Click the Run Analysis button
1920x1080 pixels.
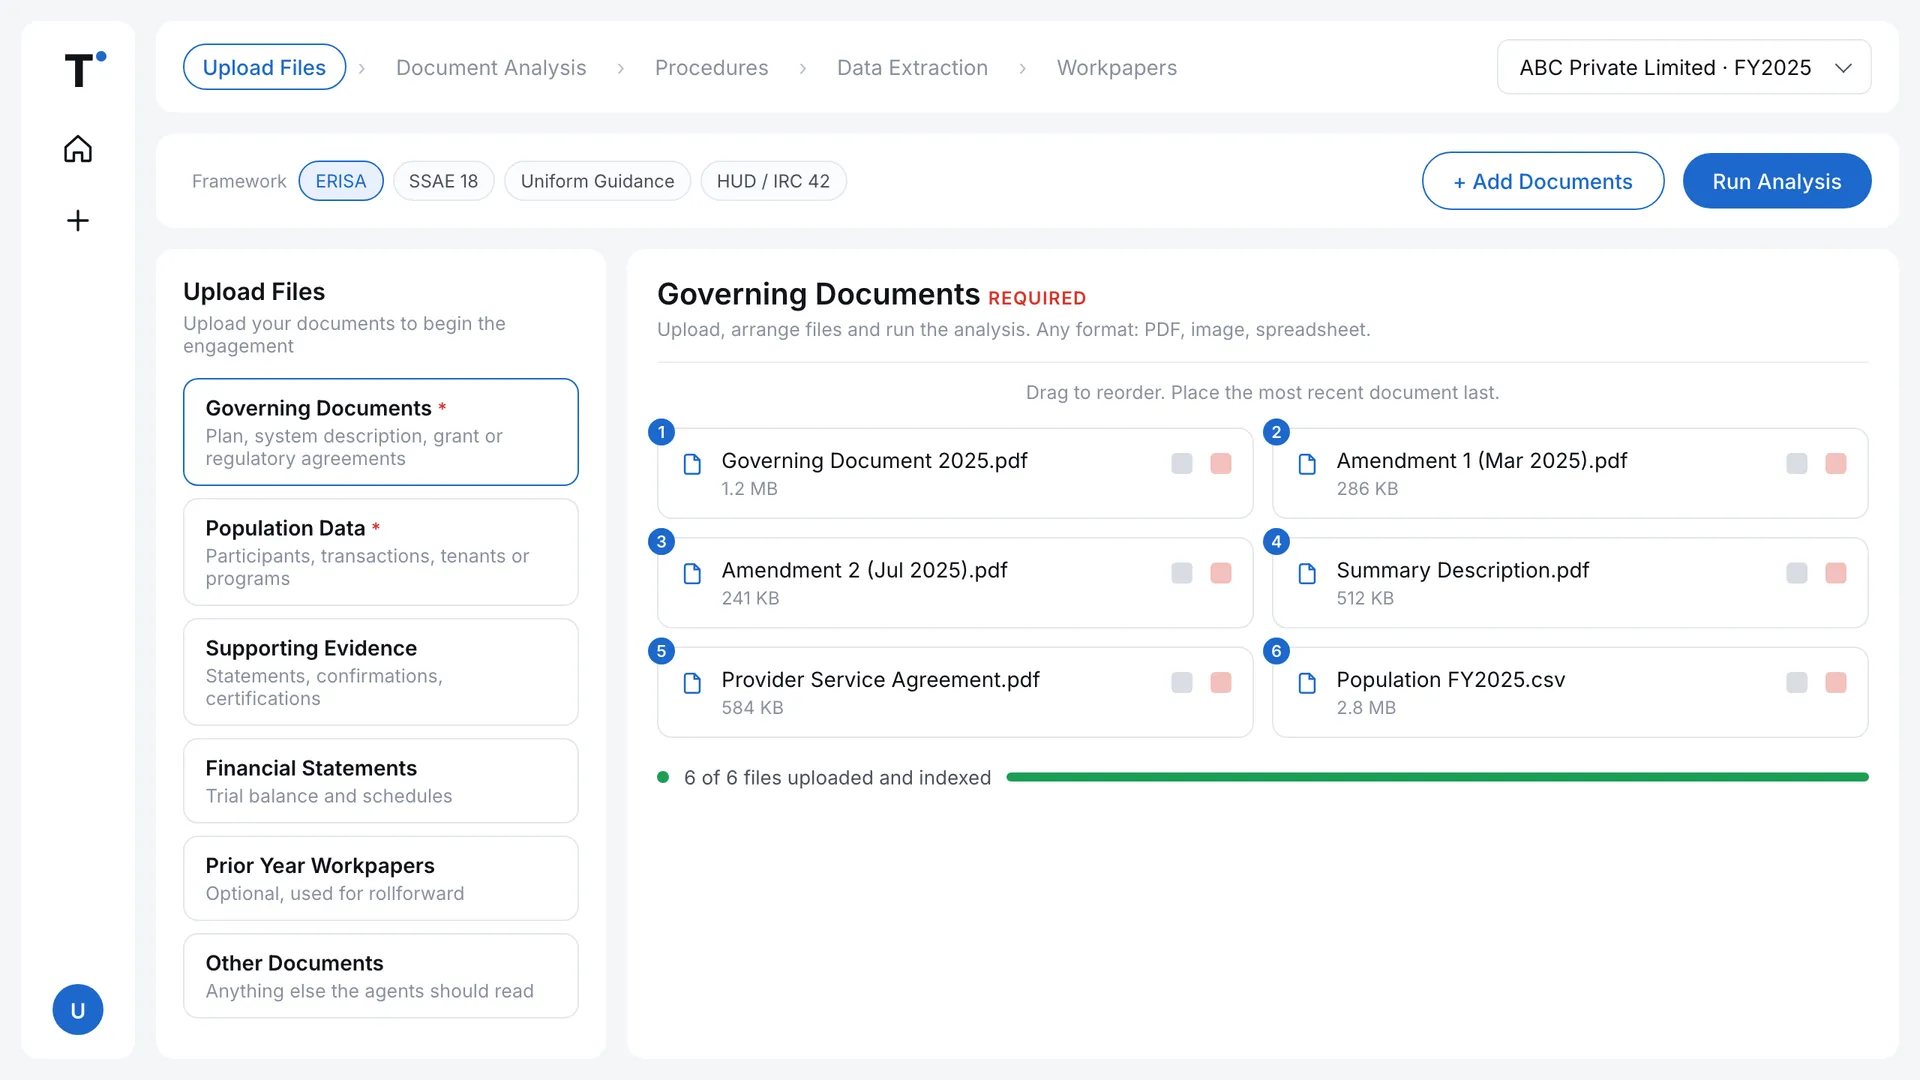click(1777, 181)
